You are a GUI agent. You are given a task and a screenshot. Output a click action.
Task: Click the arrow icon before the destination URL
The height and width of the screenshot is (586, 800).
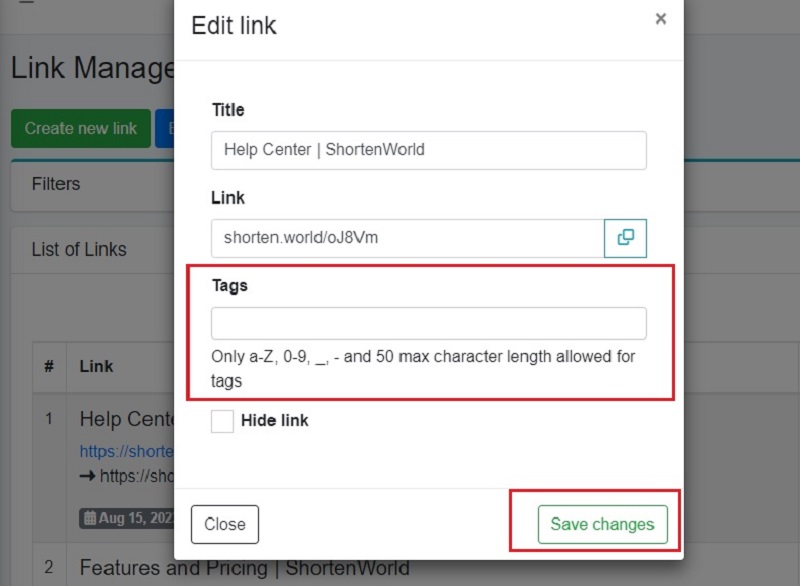click(x=87, y=476)
